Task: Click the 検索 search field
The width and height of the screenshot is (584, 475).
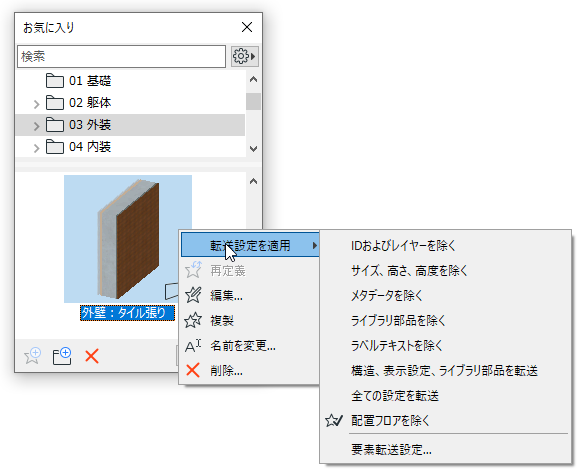Action: pos(121,57)
